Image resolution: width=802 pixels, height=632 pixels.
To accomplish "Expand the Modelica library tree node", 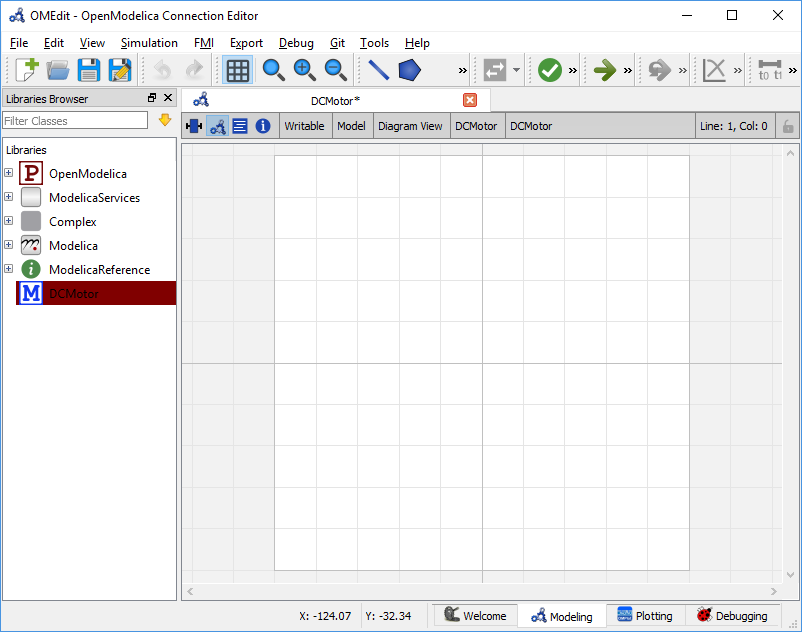I will 9,245.
